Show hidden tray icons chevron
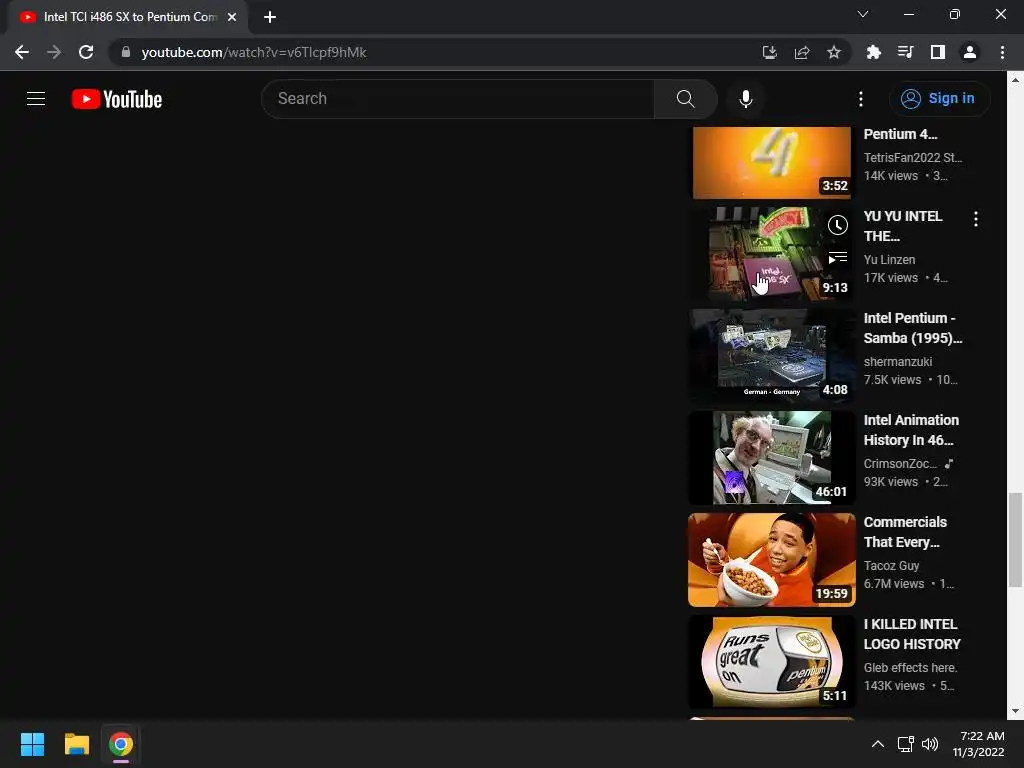The width and height of the screenshot is (1024, 768). click(x=878, y=744)
